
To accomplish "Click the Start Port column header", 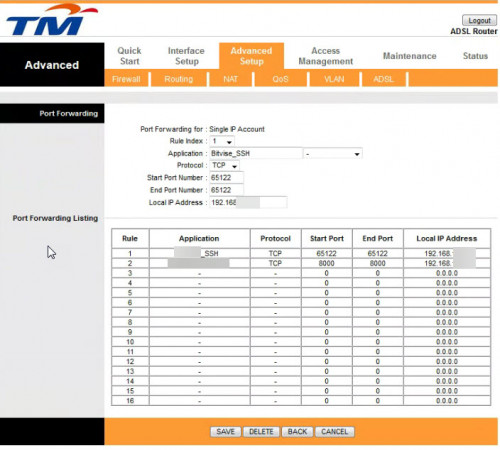I will point(327,238).
